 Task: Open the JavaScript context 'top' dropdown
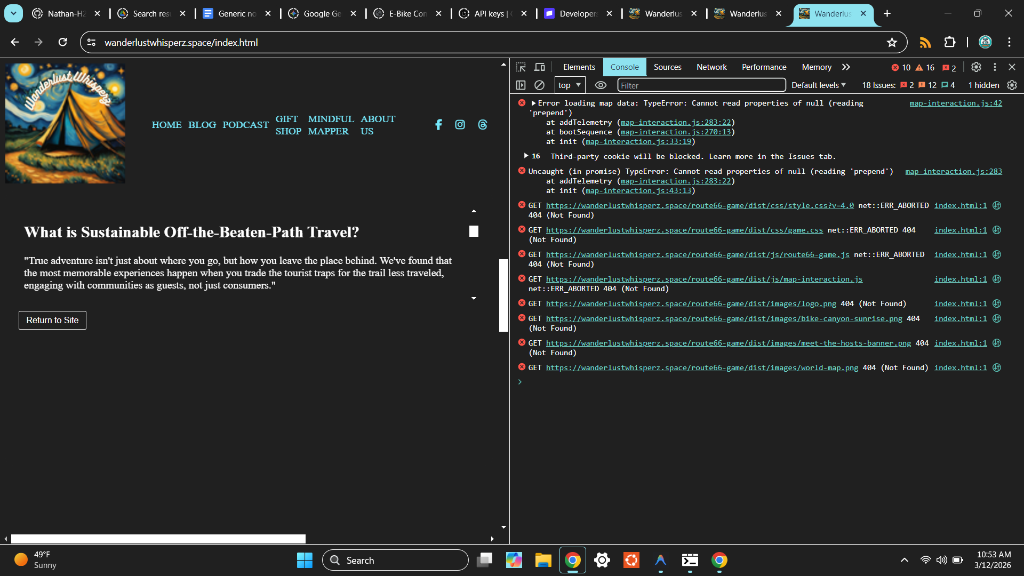570,85
